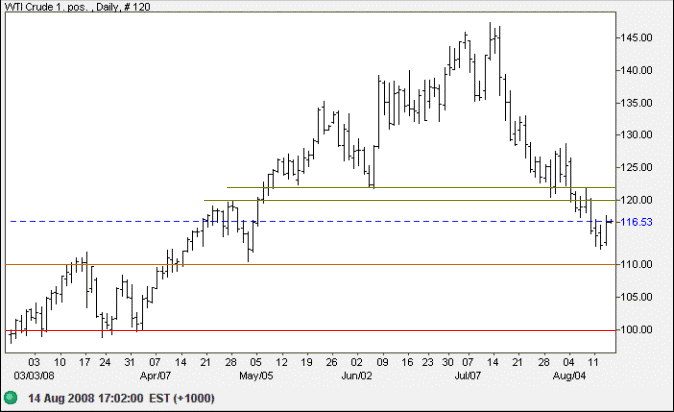Screen dimensions: 674x412
Task: Select the 120.00 price axis label
Action: pos(636,200)
